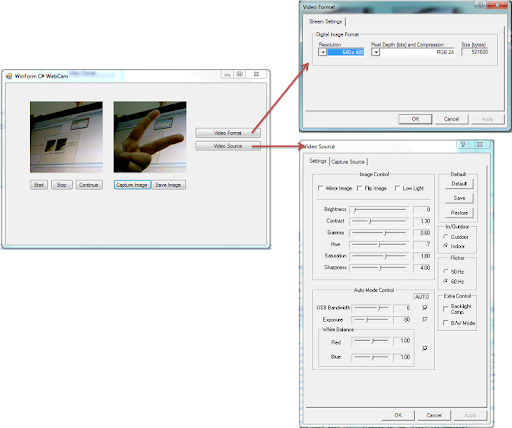
Task: Choose the 50 Hz flicker option
Action: pos(446,271)
